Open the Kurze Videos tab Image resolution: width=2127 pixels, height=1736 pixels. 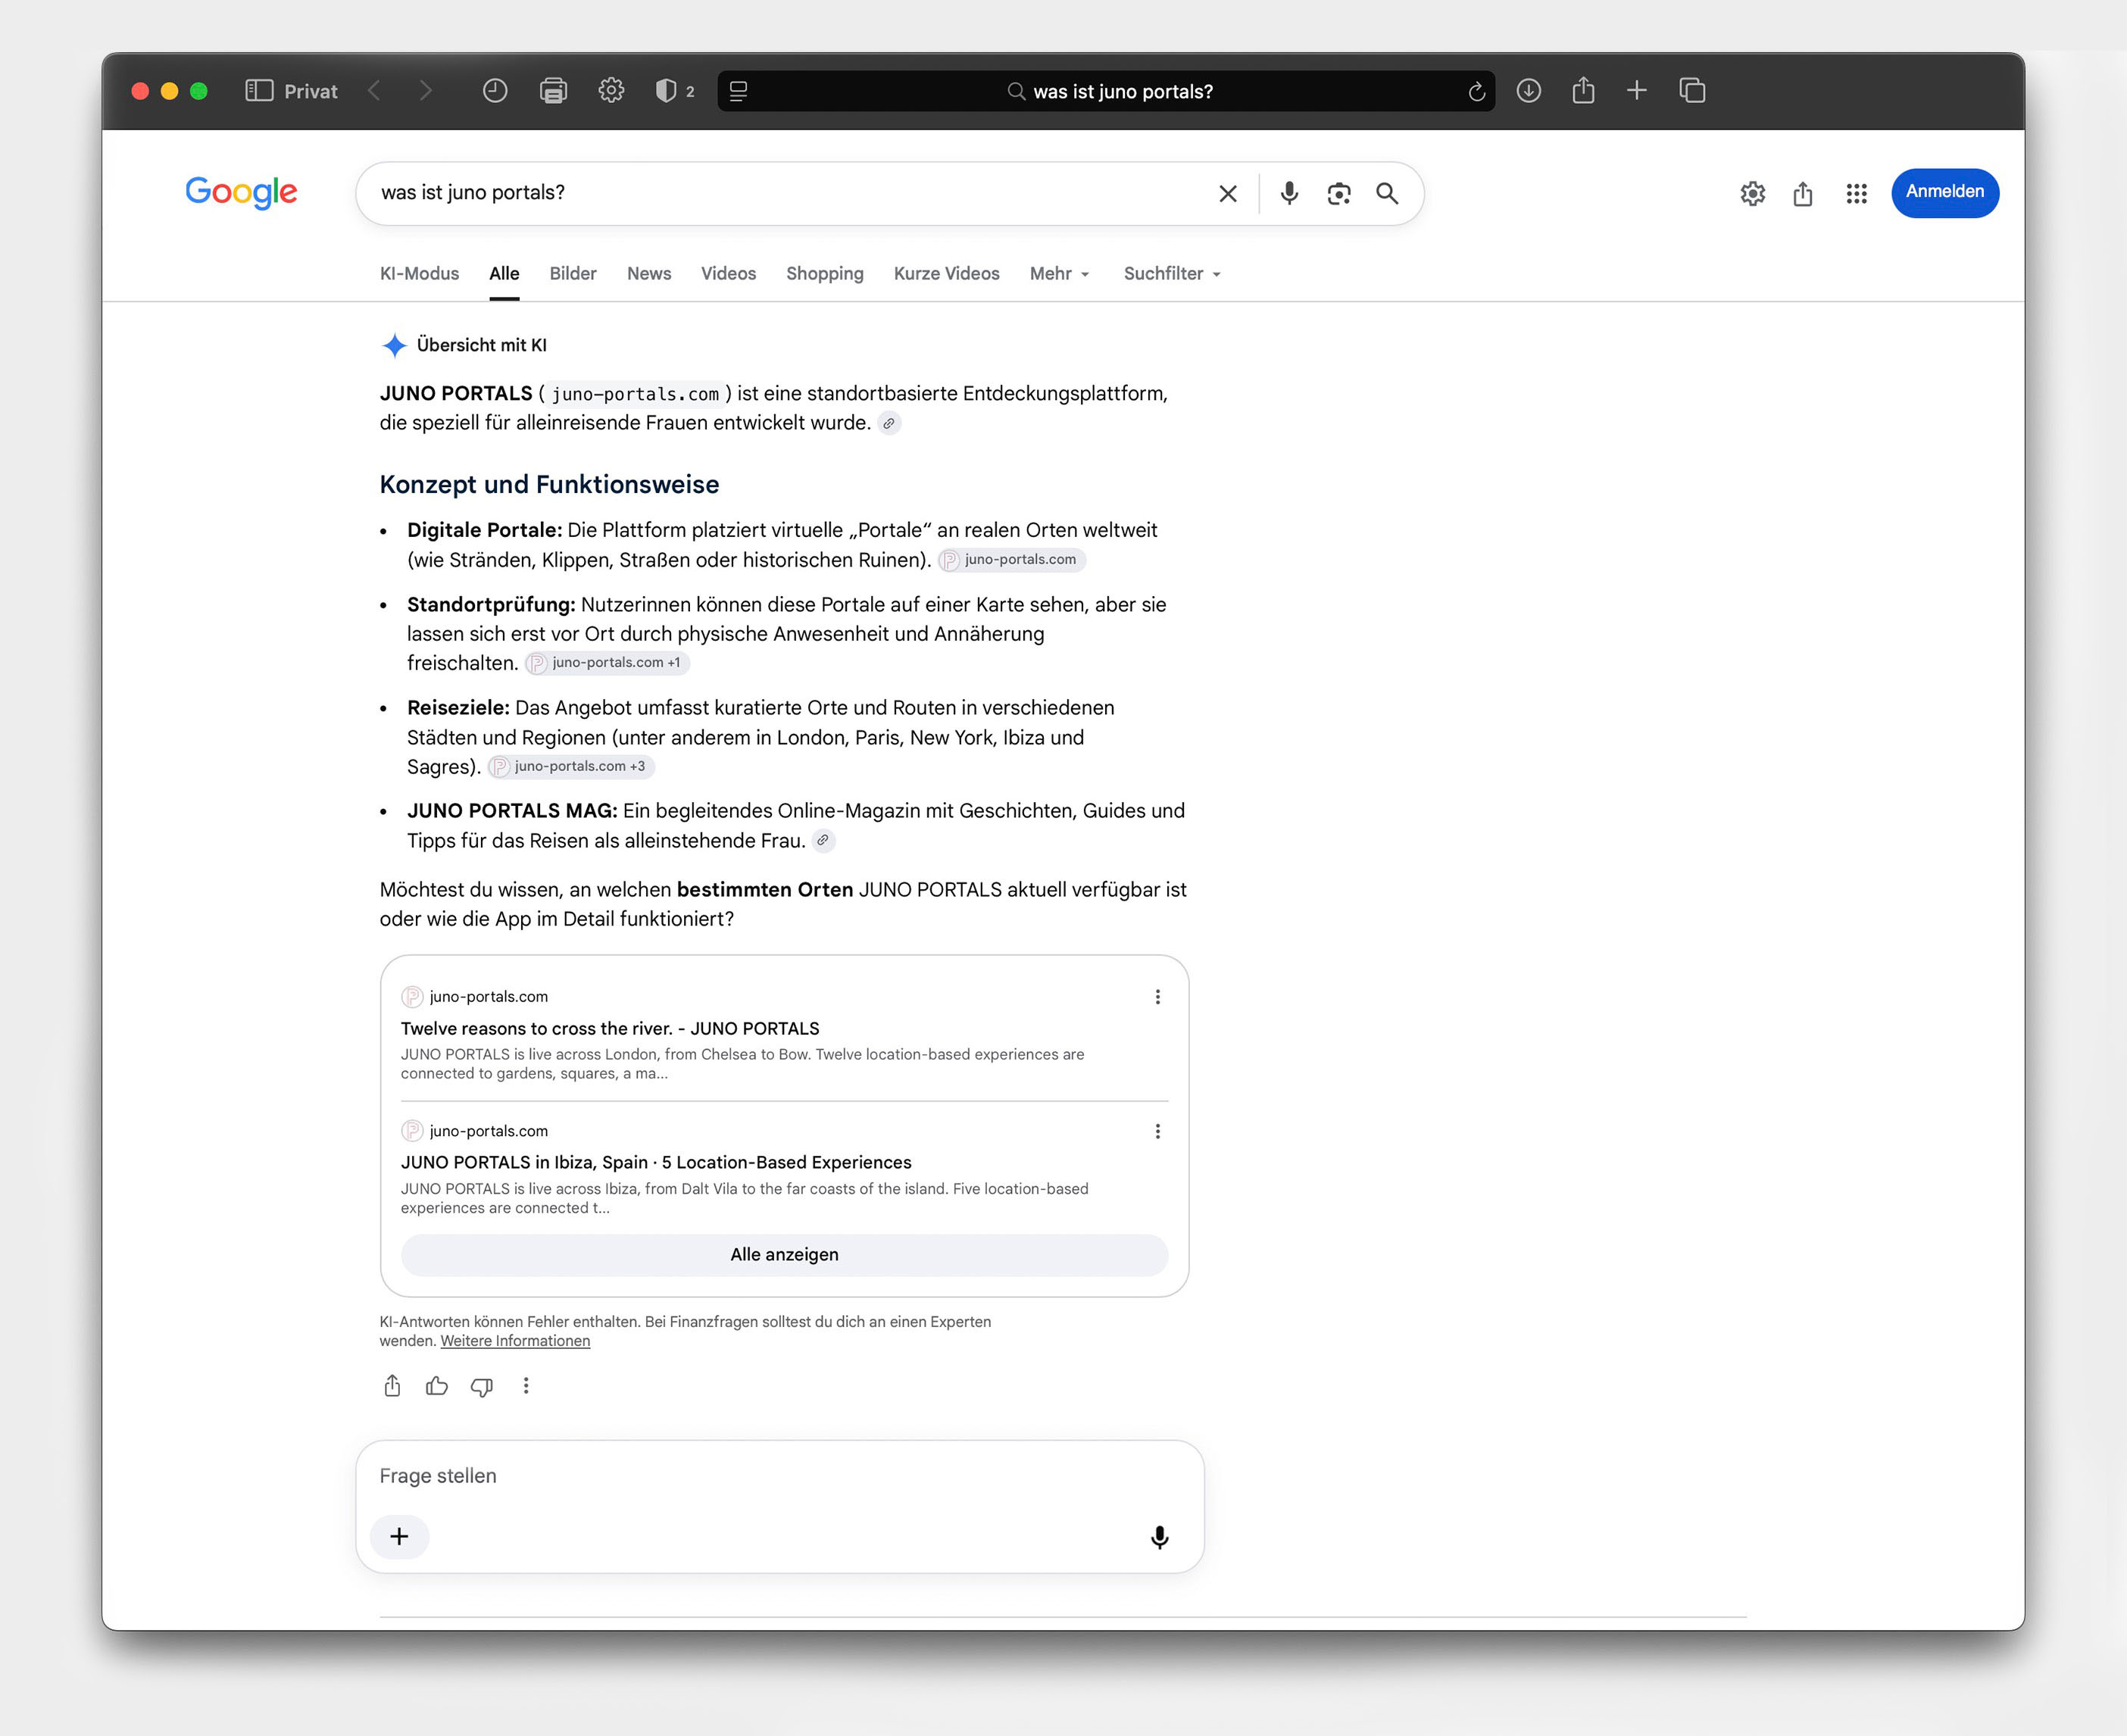(946, 274)
